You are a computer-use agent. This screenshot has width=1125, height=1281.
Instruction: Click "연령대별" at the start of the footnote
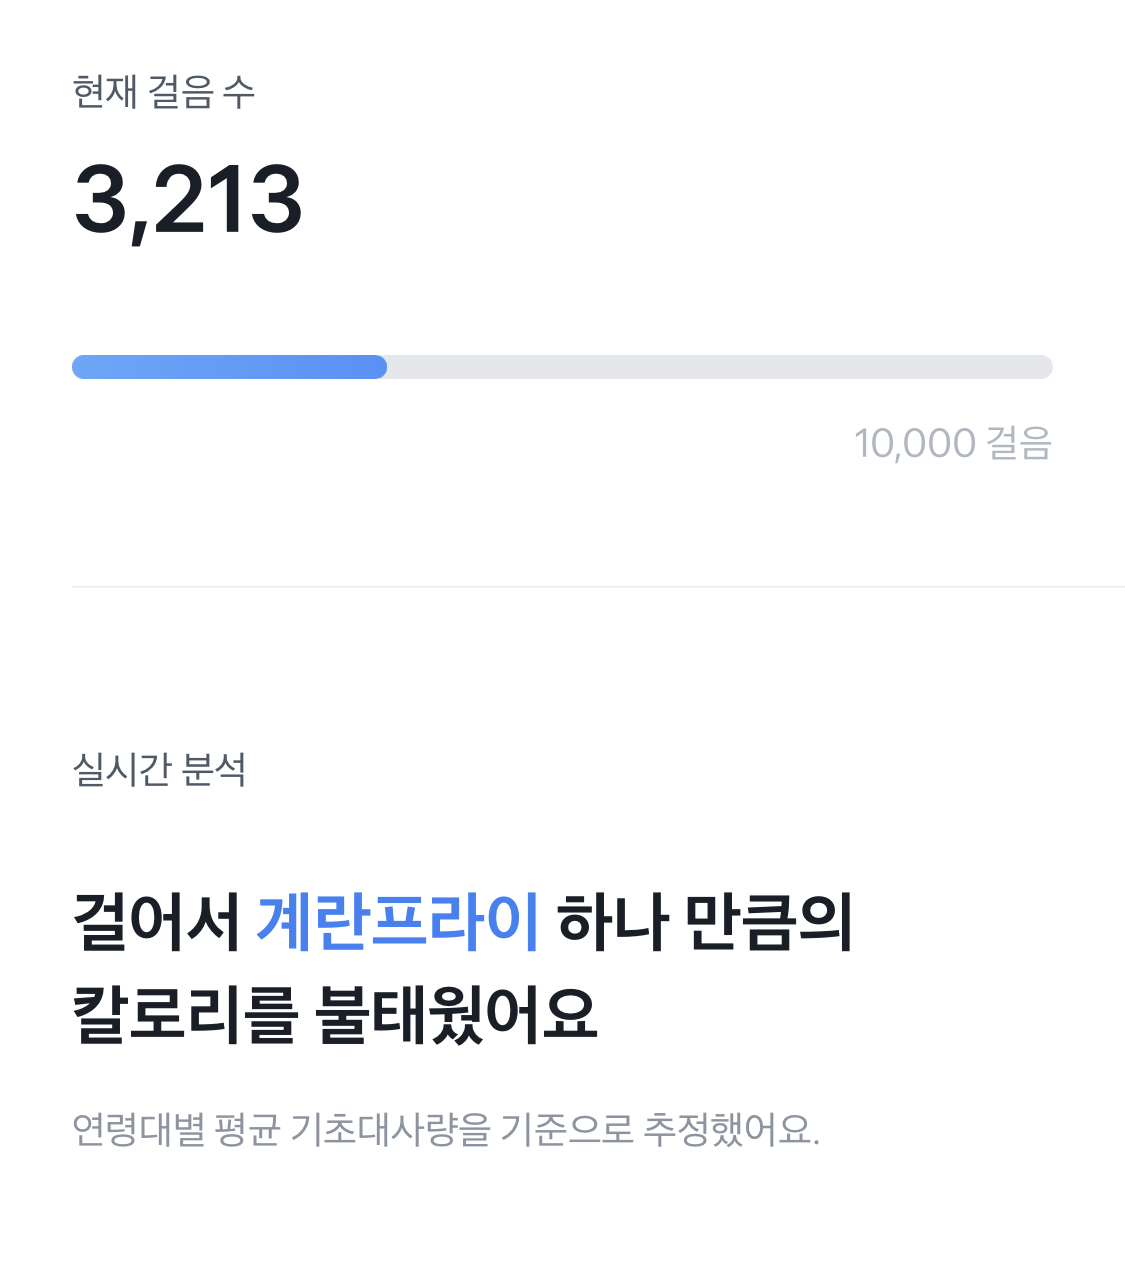pos(138,1130)
